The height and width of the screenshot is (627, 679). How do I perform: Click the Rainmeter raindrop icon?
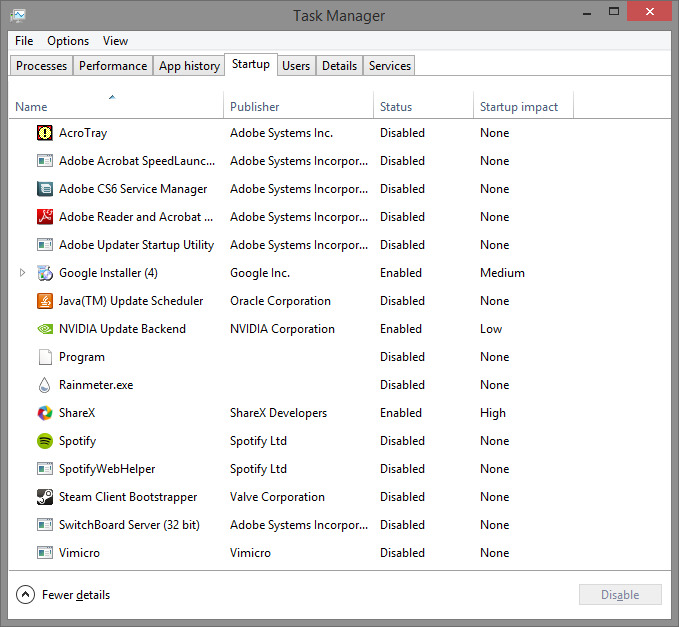[44, 385]
